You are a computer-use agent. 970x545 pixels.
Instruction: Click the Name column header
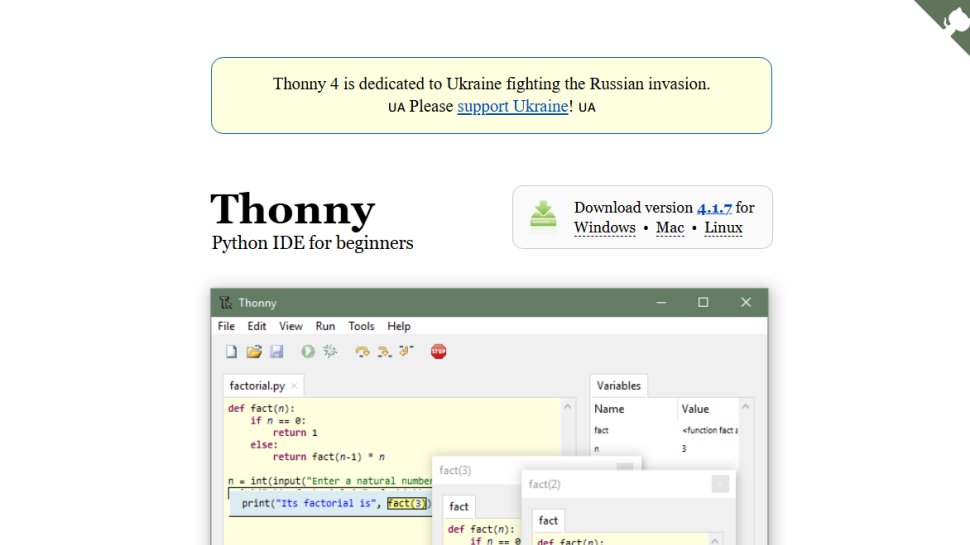(609, 409)
